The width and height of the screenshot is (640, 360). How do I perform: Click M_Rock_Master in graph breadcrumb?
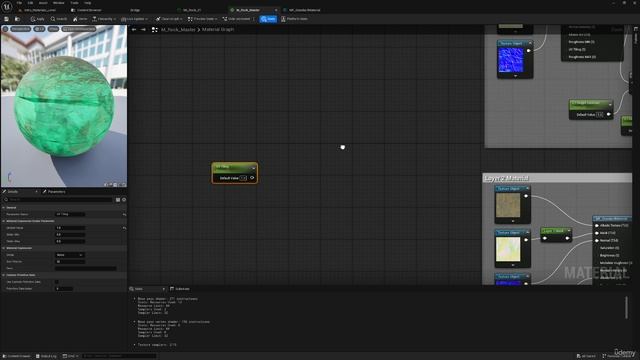click(178, 29)
